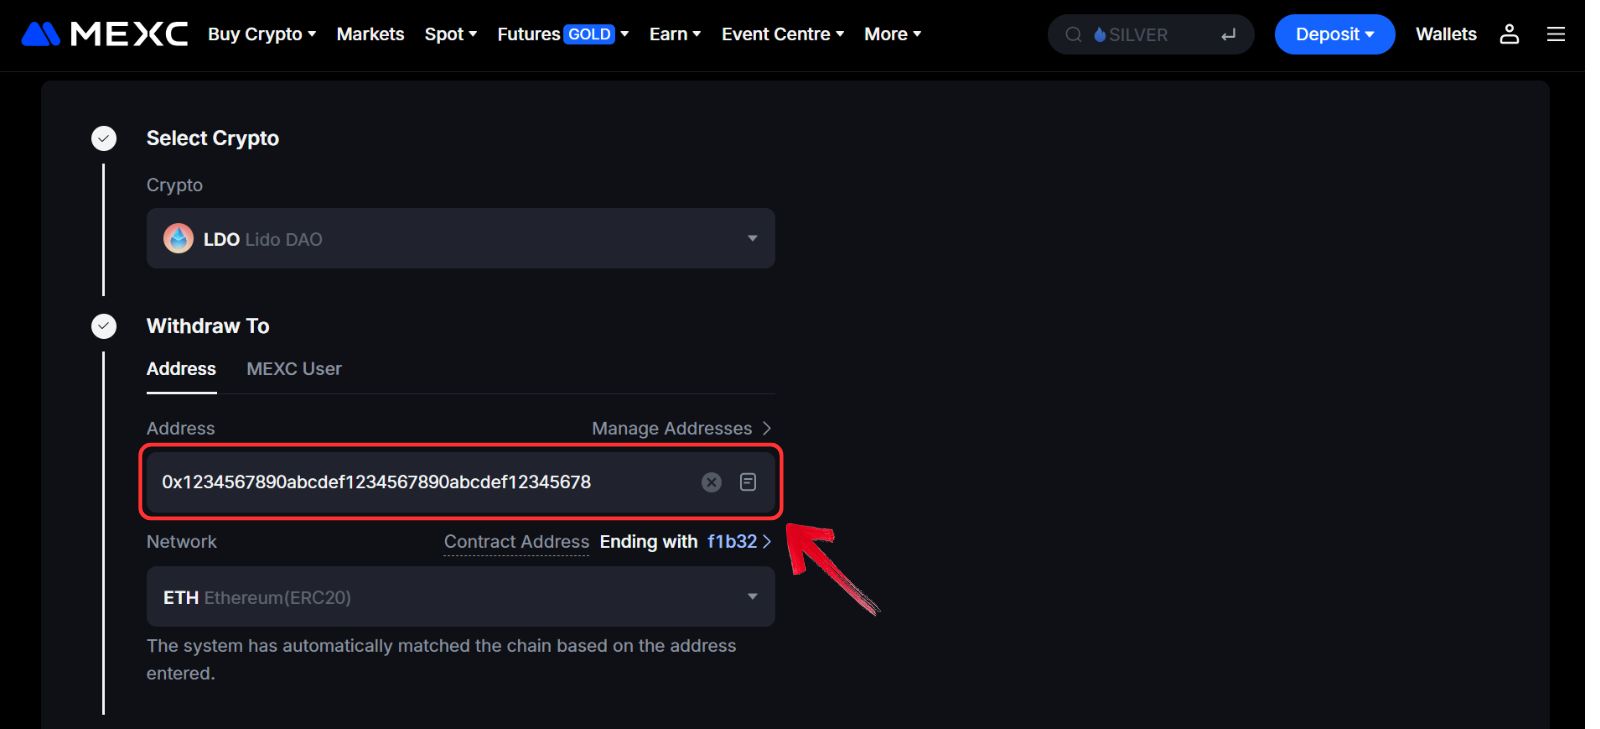Click the Select Crypto step checkmark

click(104, 138)
